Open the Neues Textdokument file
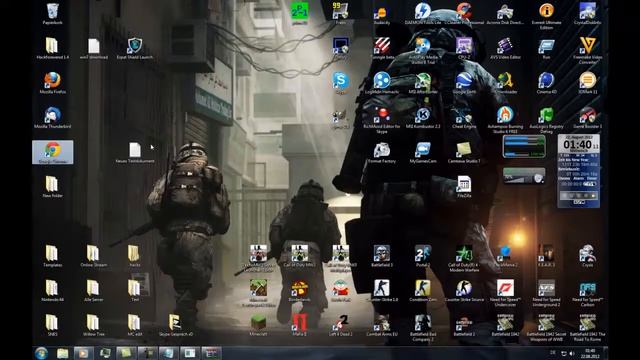 (135, 152)
